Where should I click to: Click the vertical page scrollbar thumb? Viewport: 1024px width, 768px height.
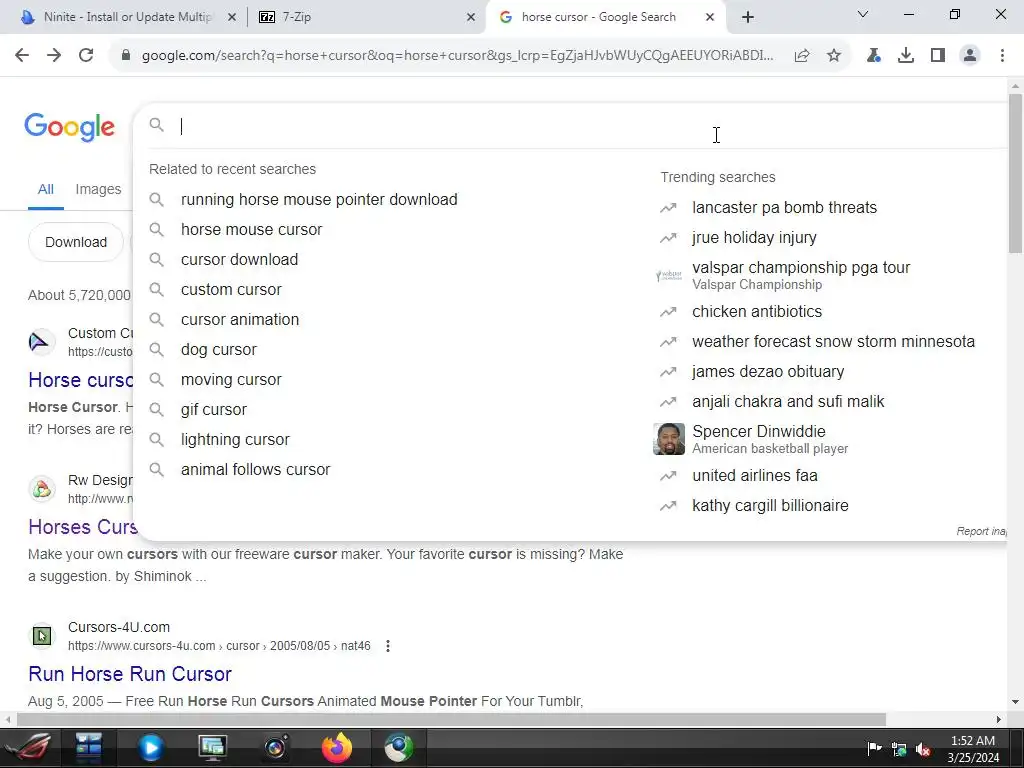coord(1016,173)
